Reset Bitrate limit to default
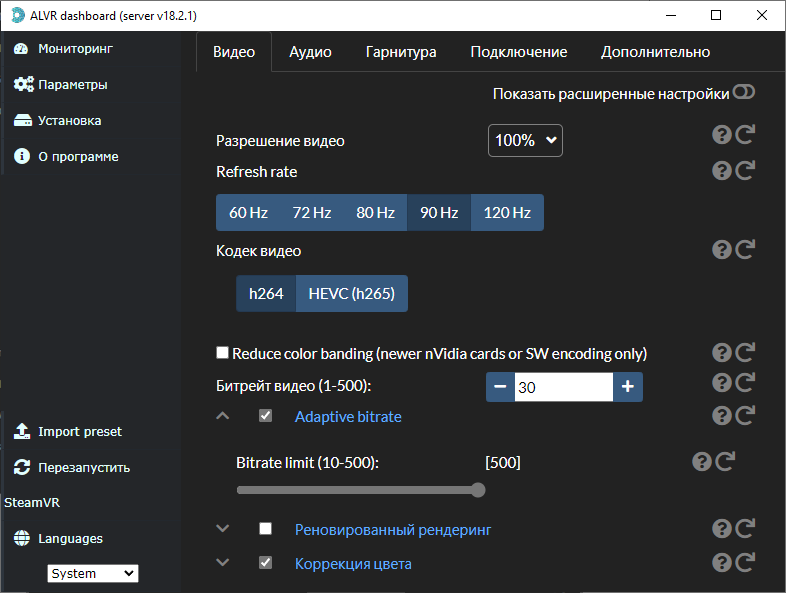This screenshot has height=593, width=786. tap(725, 462)
